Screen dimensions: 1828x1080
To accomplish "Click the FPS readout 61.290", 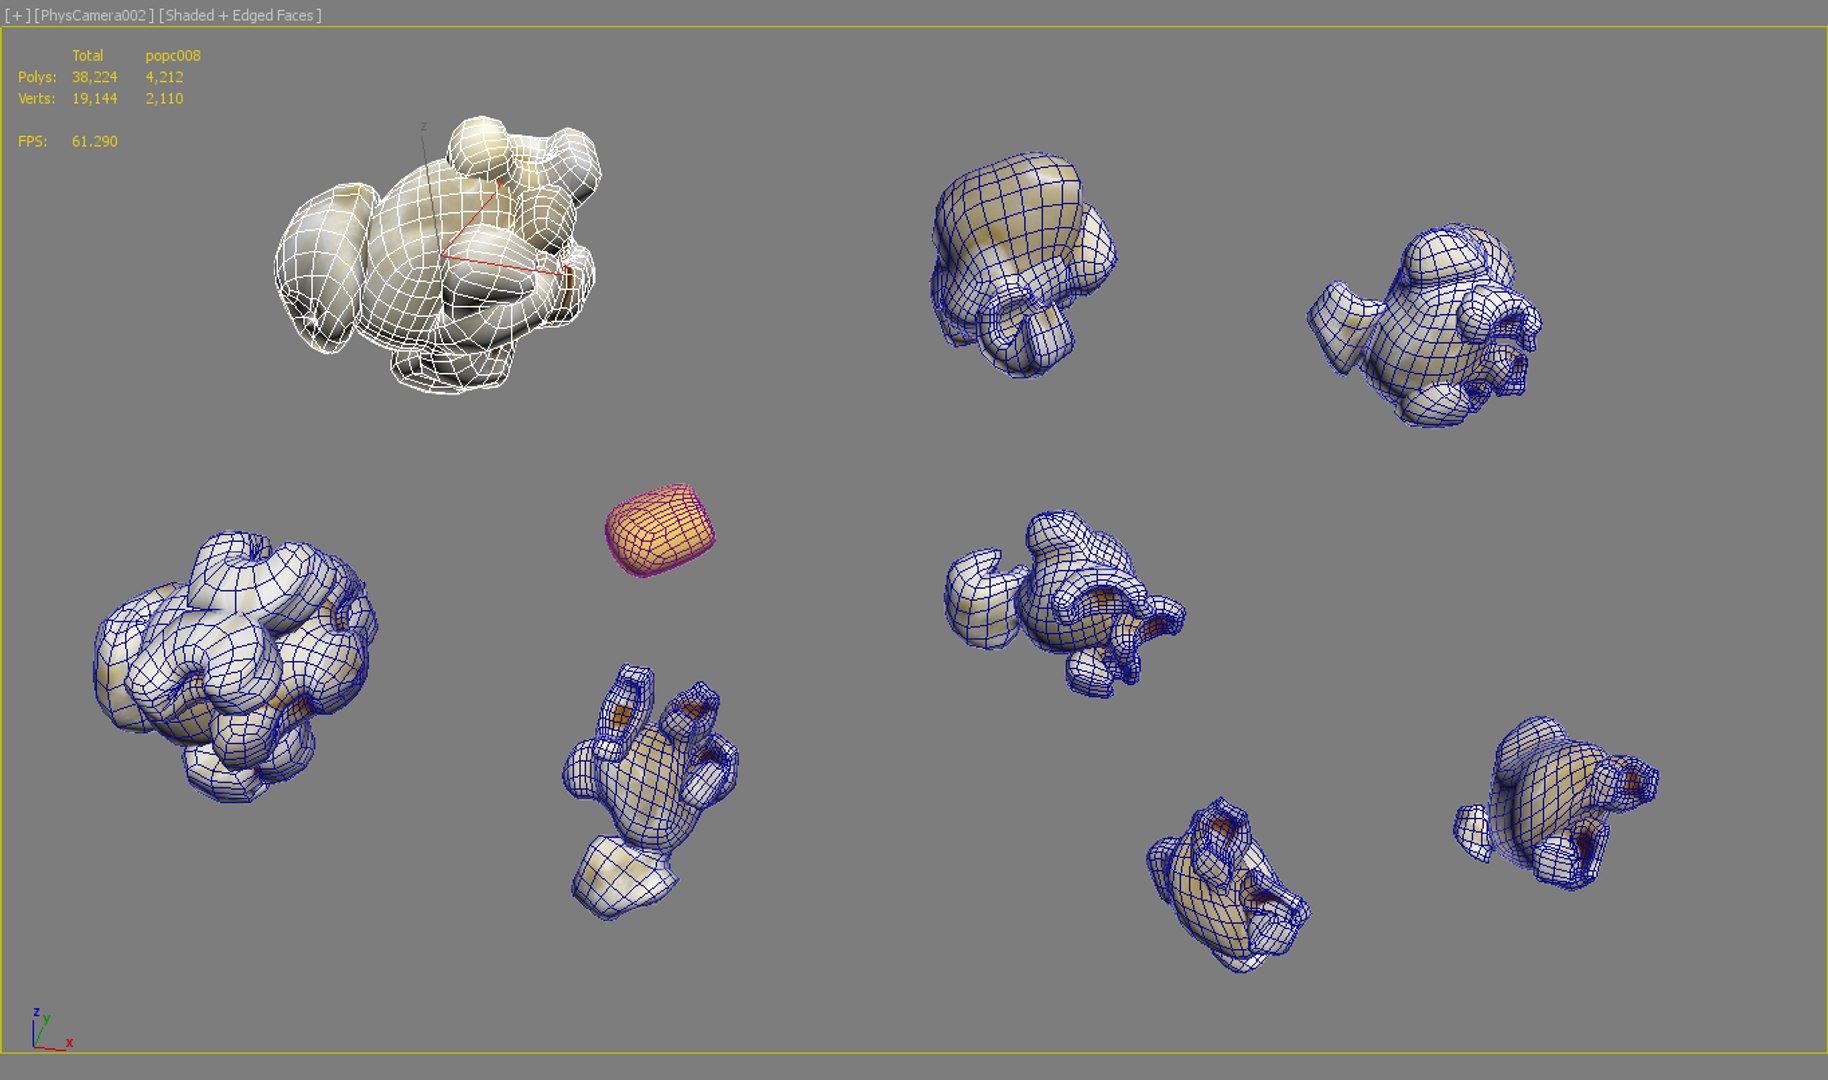I will coord(94,141).
